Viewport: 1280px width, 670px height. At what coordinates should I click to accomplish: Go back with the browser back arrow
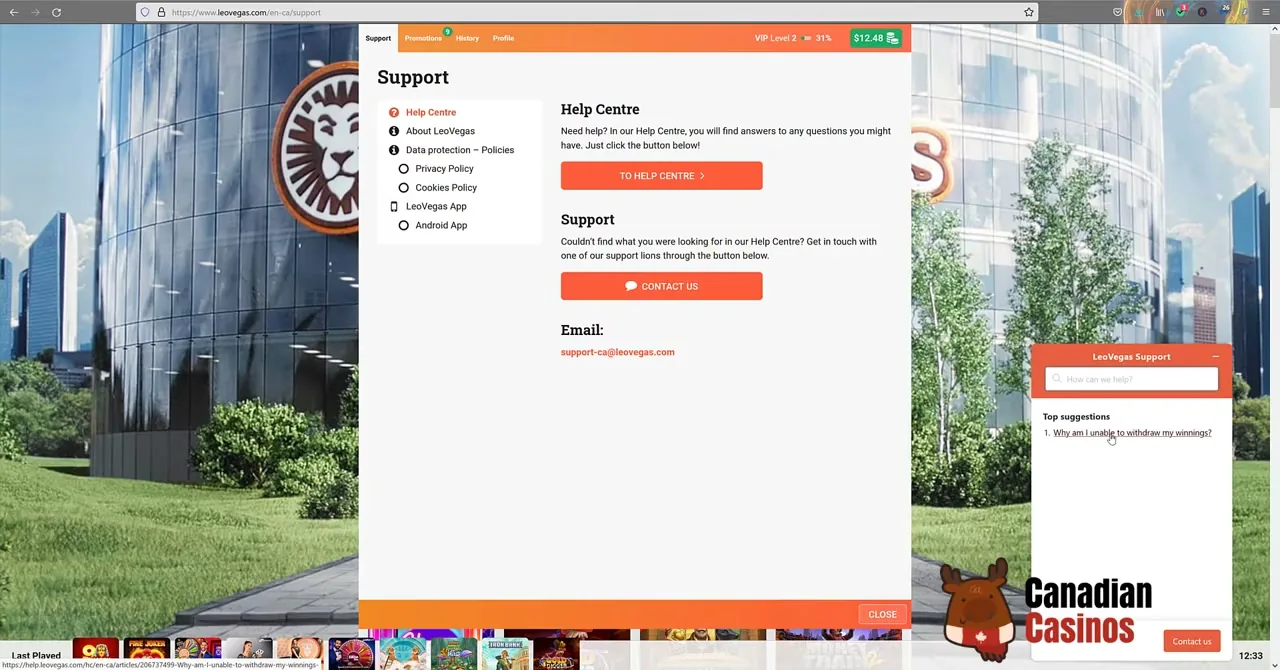point(14,12)
